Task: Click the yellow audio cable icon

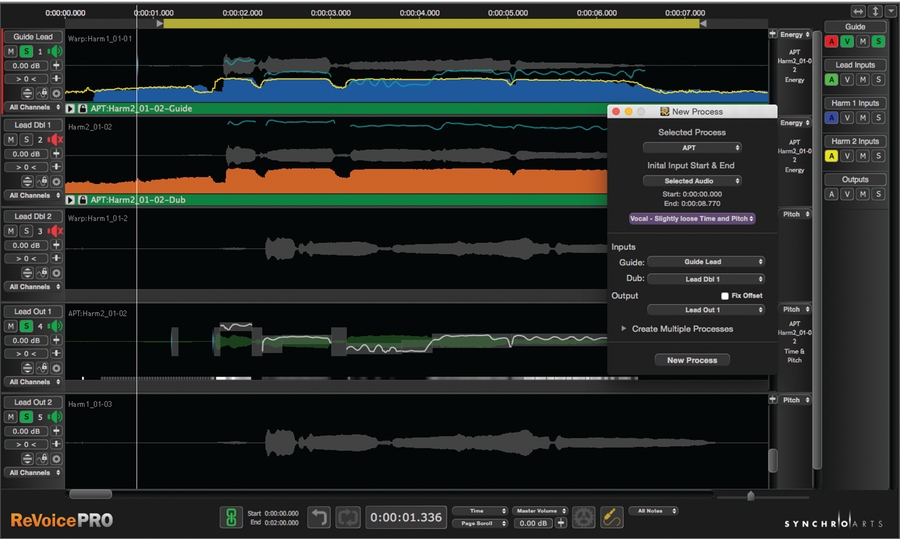Action: [613, 517]
